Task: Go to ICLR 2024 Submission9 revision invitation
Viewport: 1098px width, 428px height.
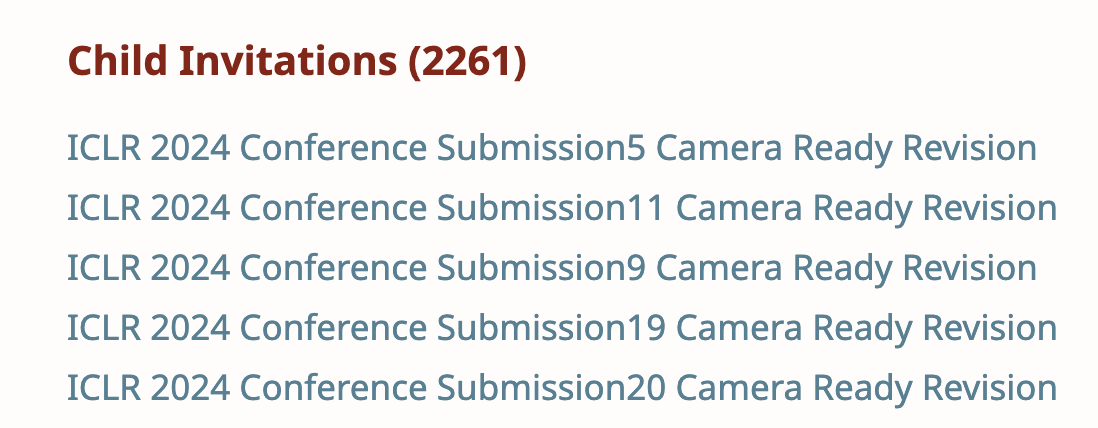Action: coord(551,268)
